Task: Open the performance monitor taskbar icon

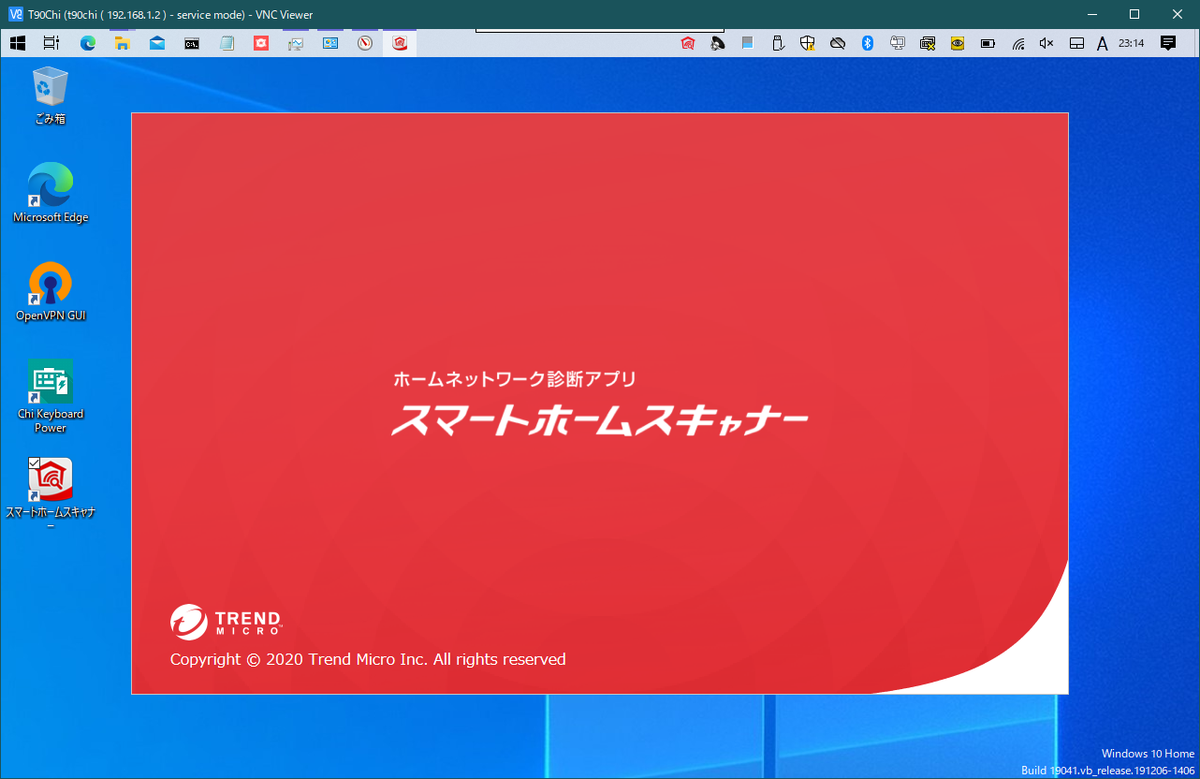Action: [x=295, y=43]
